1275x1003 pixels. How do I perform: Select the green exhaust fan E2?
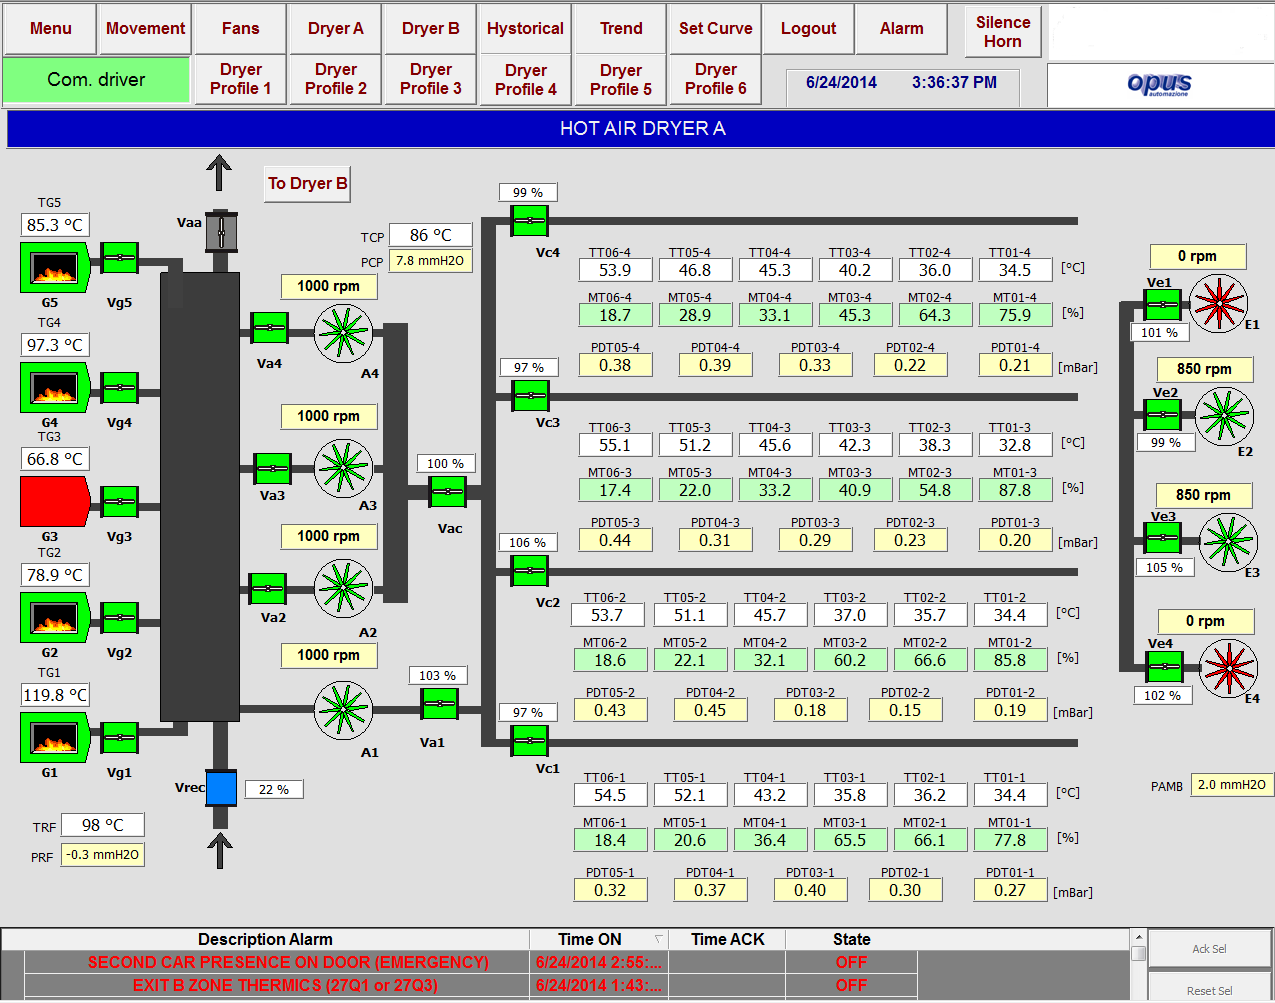[x=1224, y=416]
